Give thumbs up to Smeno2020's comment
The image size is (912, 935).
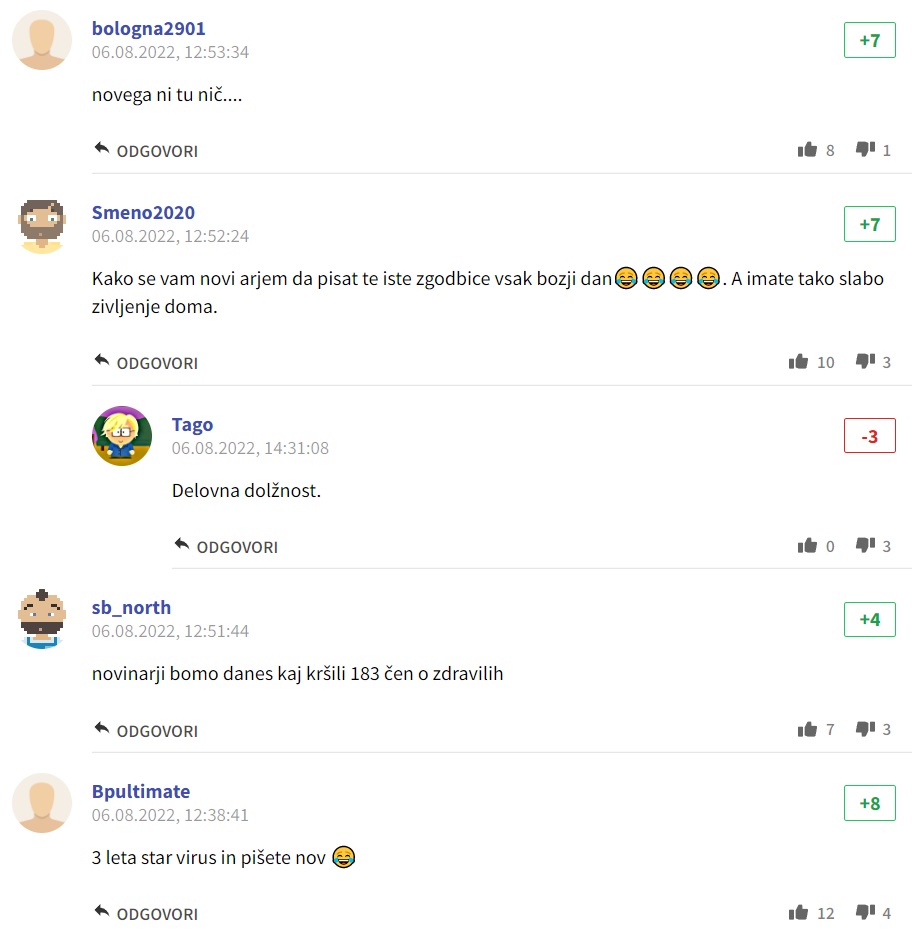click(798, 361)
